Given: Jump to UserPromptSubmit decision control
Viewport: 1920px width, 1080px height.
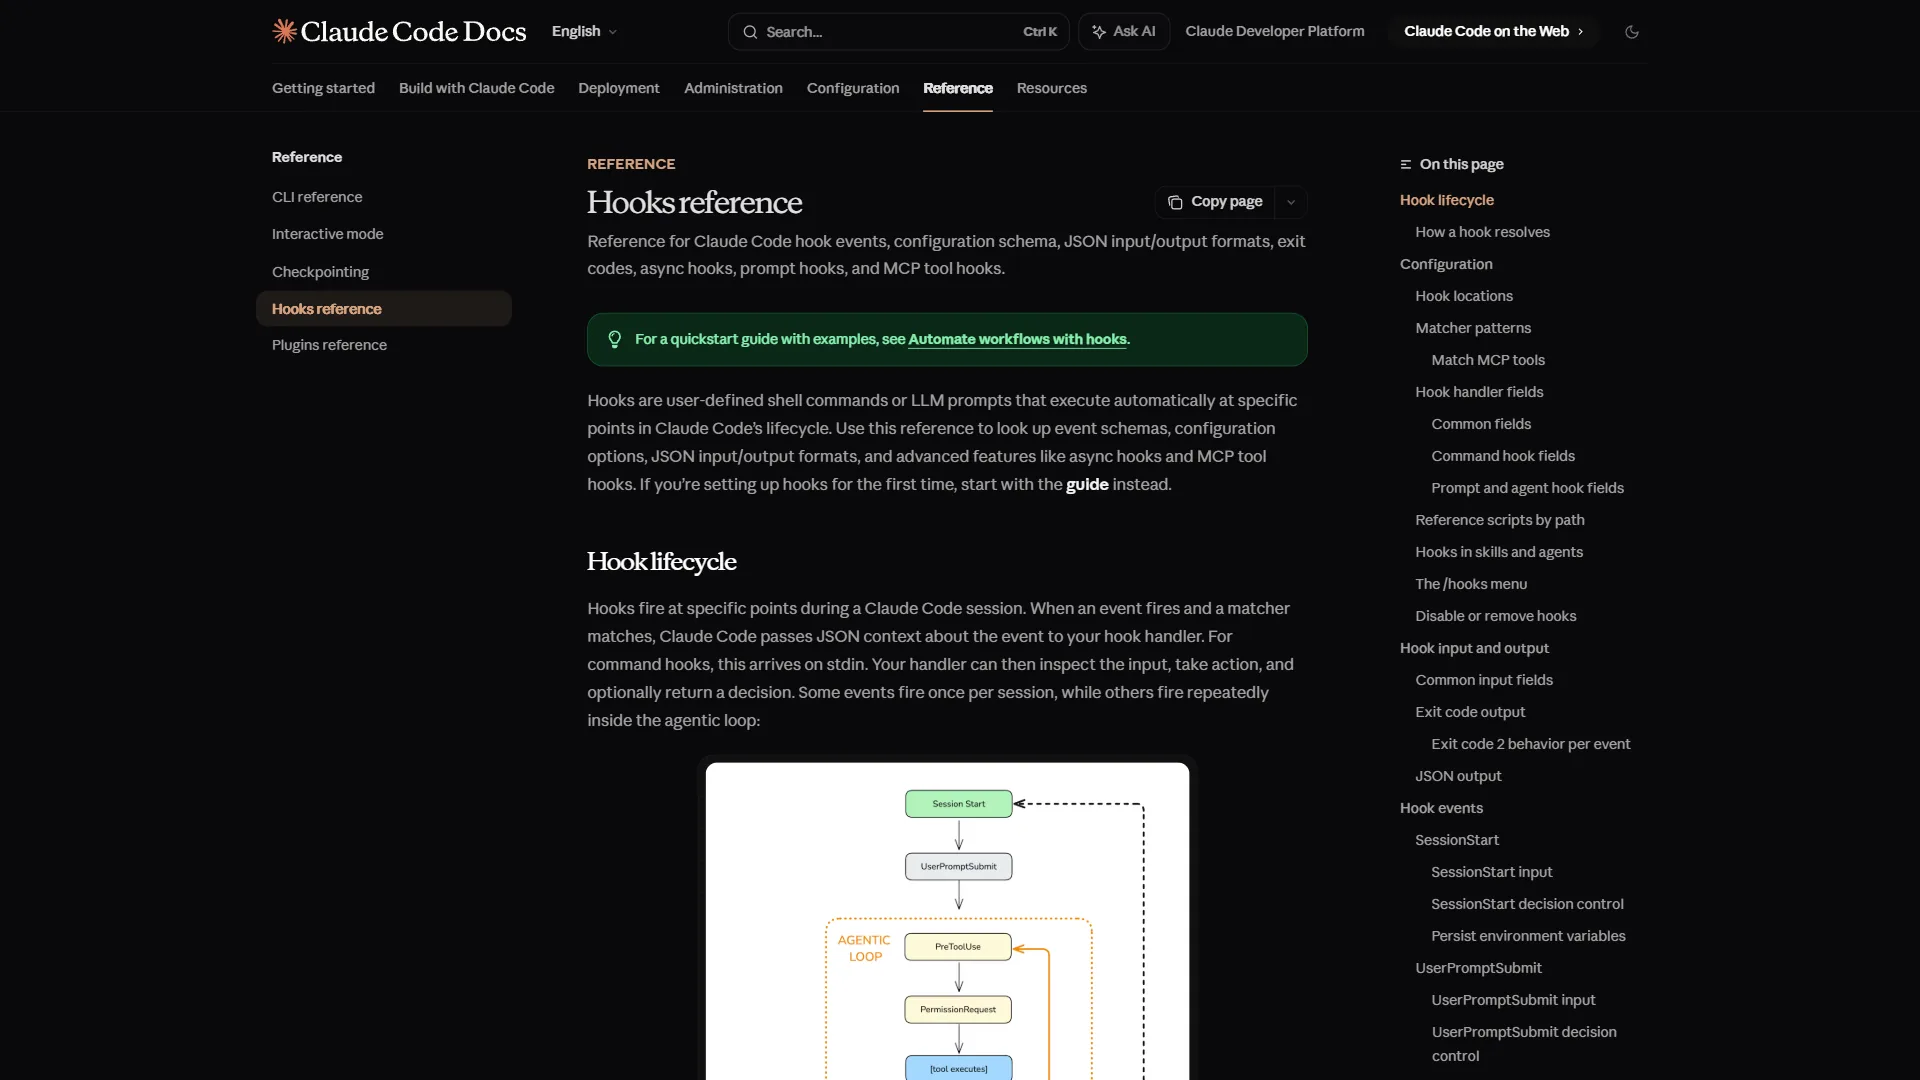Looking at the screenshot, I should pyautogui.click(x=1524, y=1044).
